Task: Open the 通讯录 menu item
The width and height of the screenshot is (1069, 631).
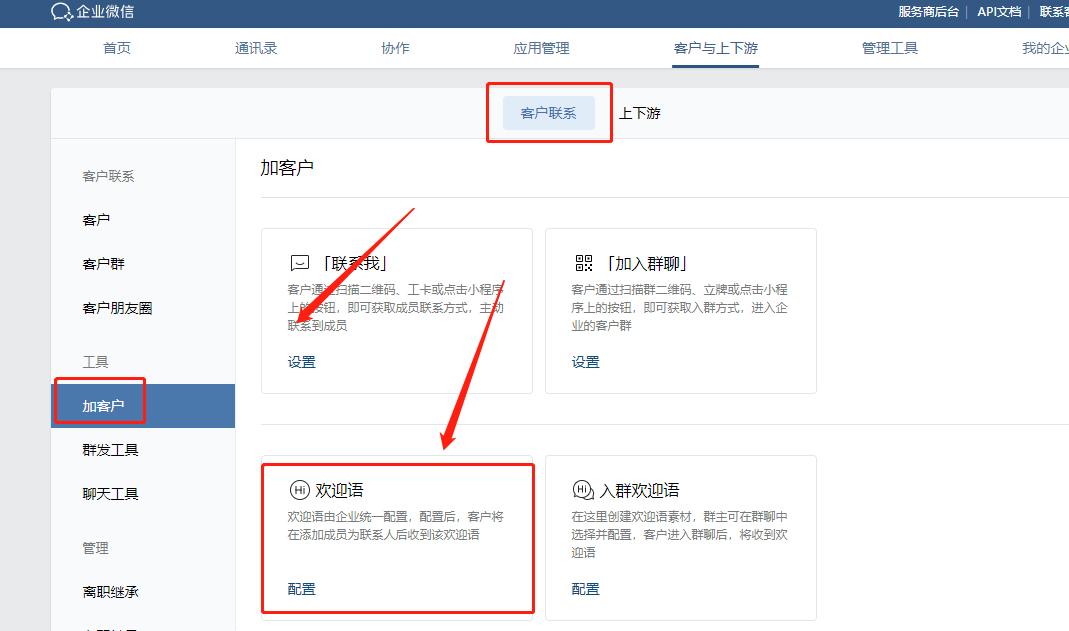Action: tap(255, 47)
